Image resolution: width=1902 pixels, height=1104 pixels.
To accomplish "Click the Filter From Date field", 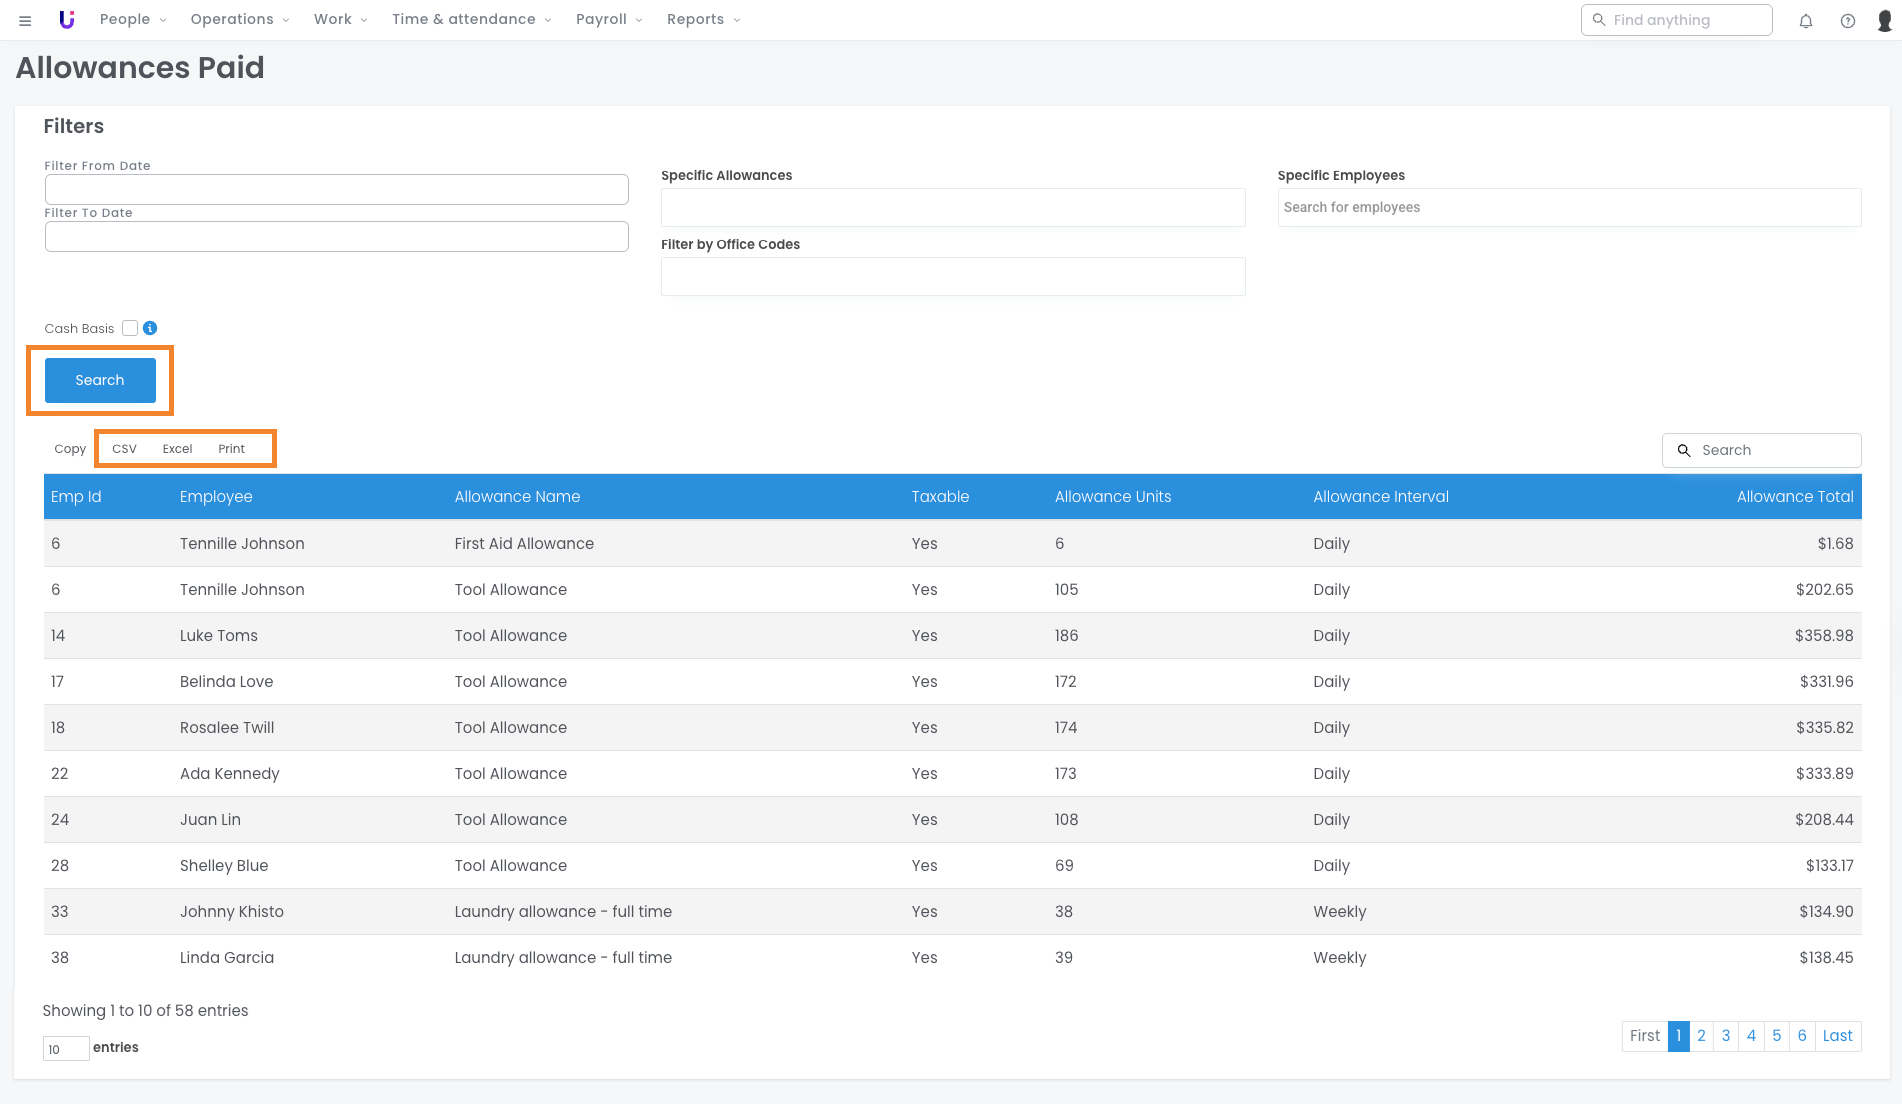I will [336, 190].
